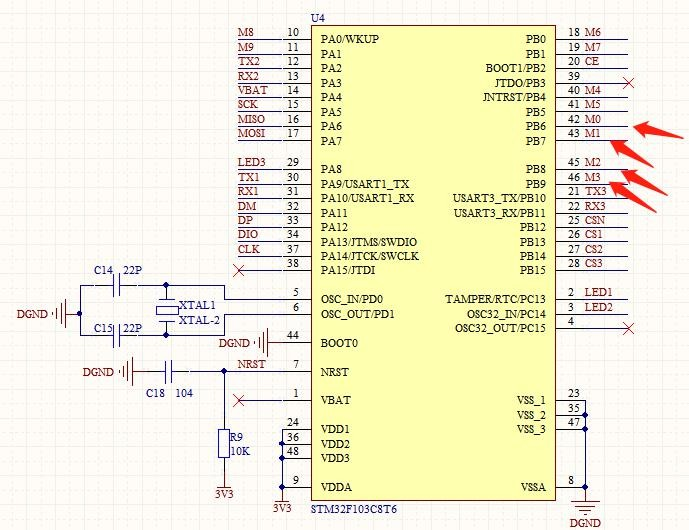689x530 pixels.
Task: Click the 10K value of R9
Action: (x=240, y=451)
